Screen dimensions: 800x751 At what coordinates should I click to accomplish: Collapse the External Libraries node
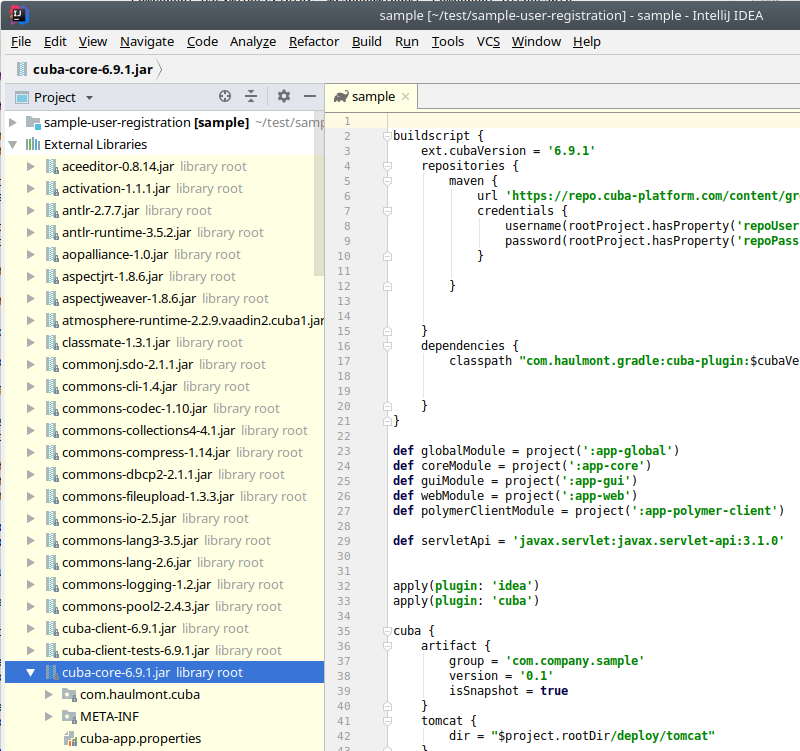pos(13,144)
